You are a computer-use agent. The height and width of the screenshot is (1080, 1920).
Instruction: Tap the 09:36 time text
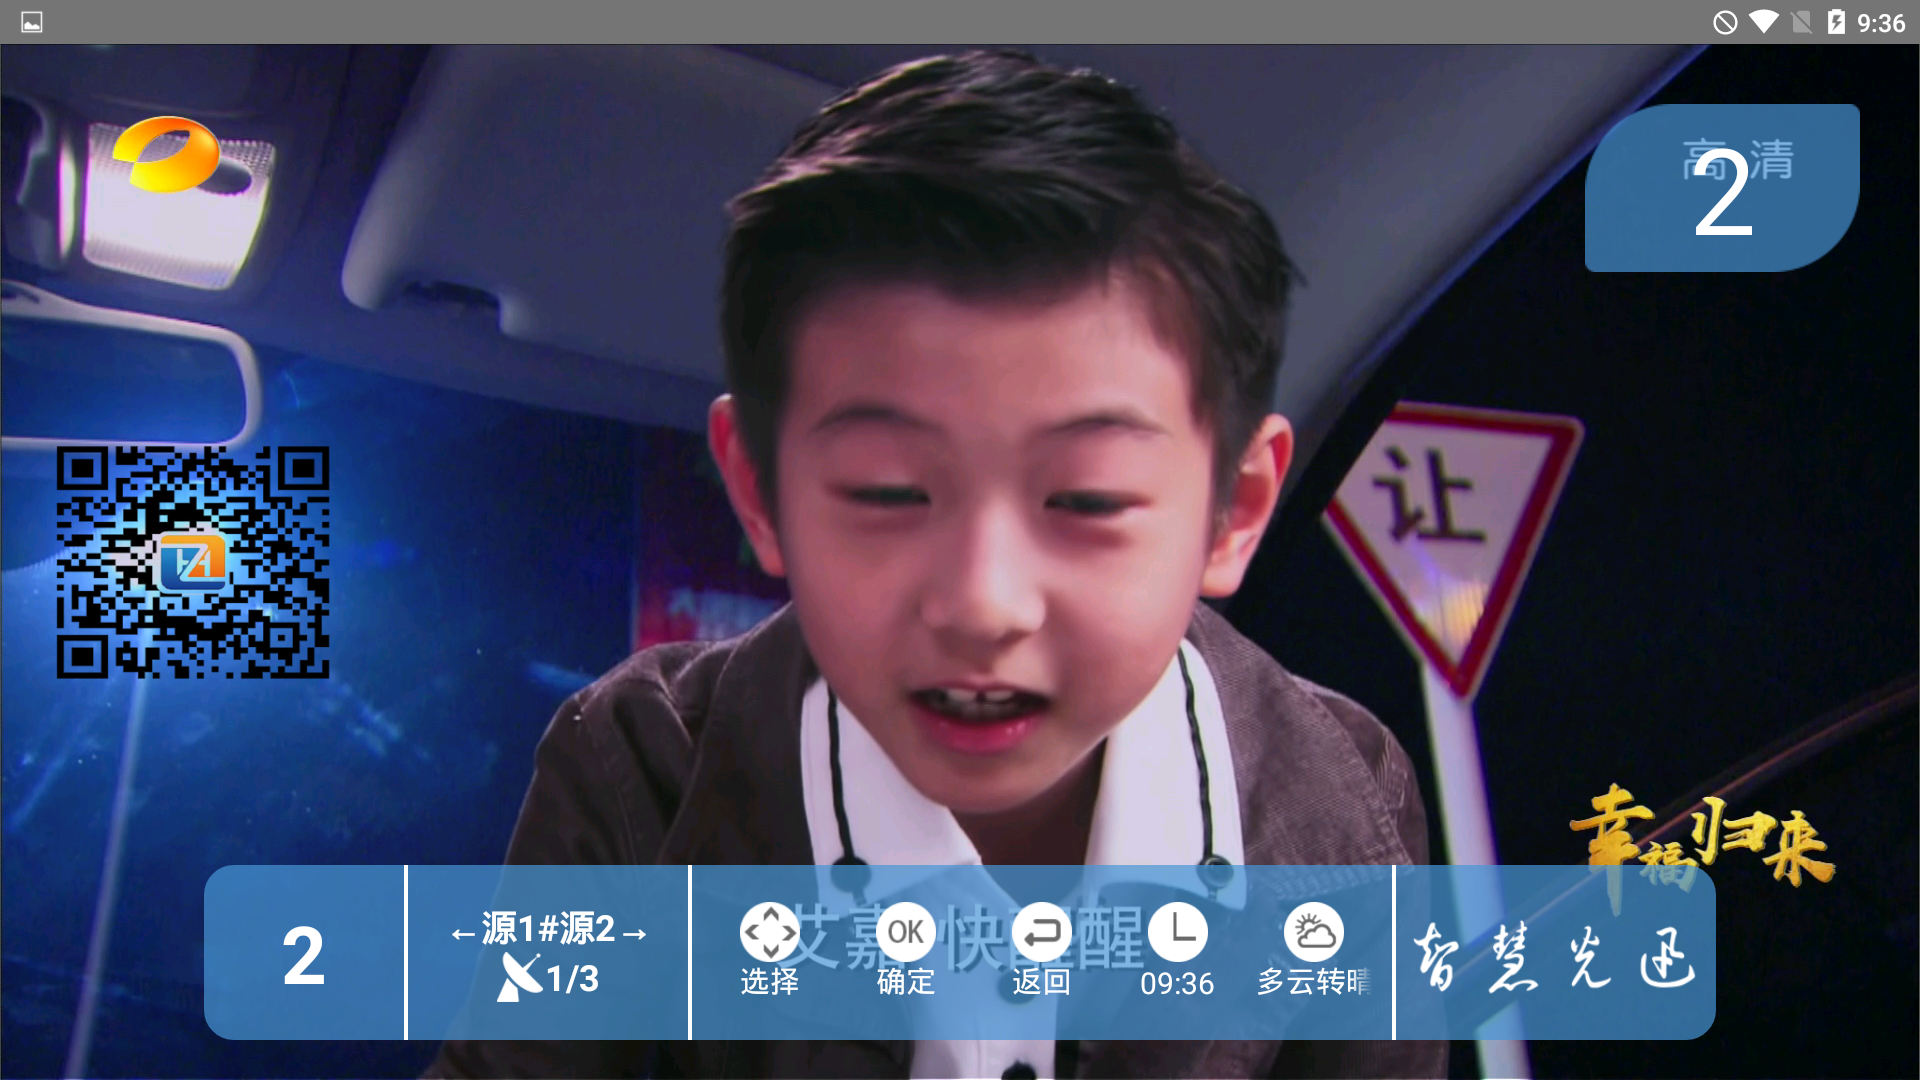coord(1177,984)
